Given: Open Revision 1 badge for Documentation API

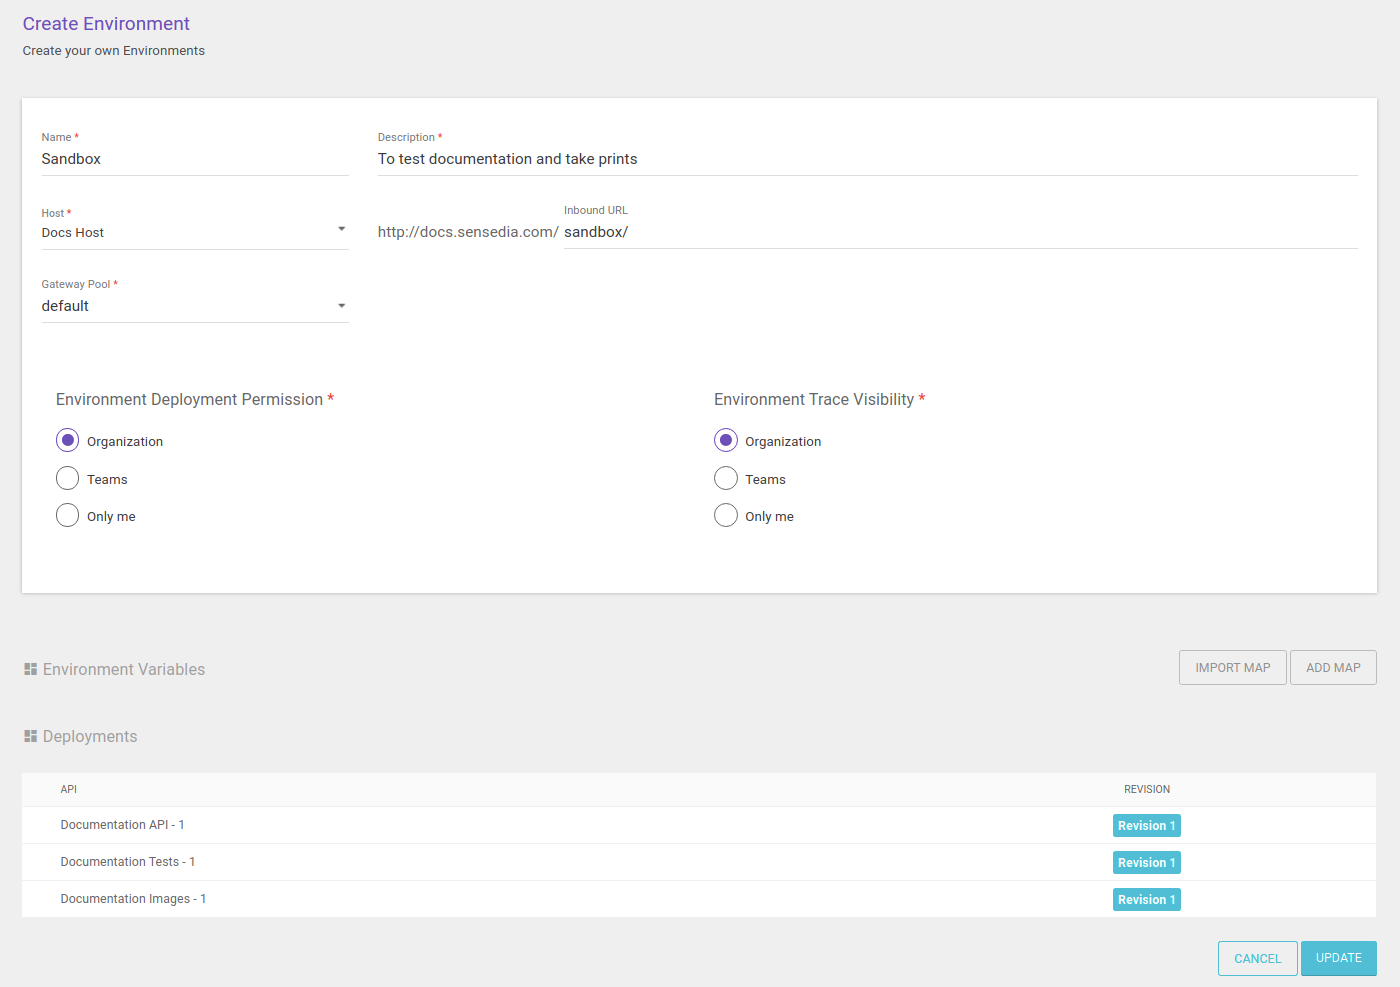Looking at the screenshot, I should (1146, 825).
